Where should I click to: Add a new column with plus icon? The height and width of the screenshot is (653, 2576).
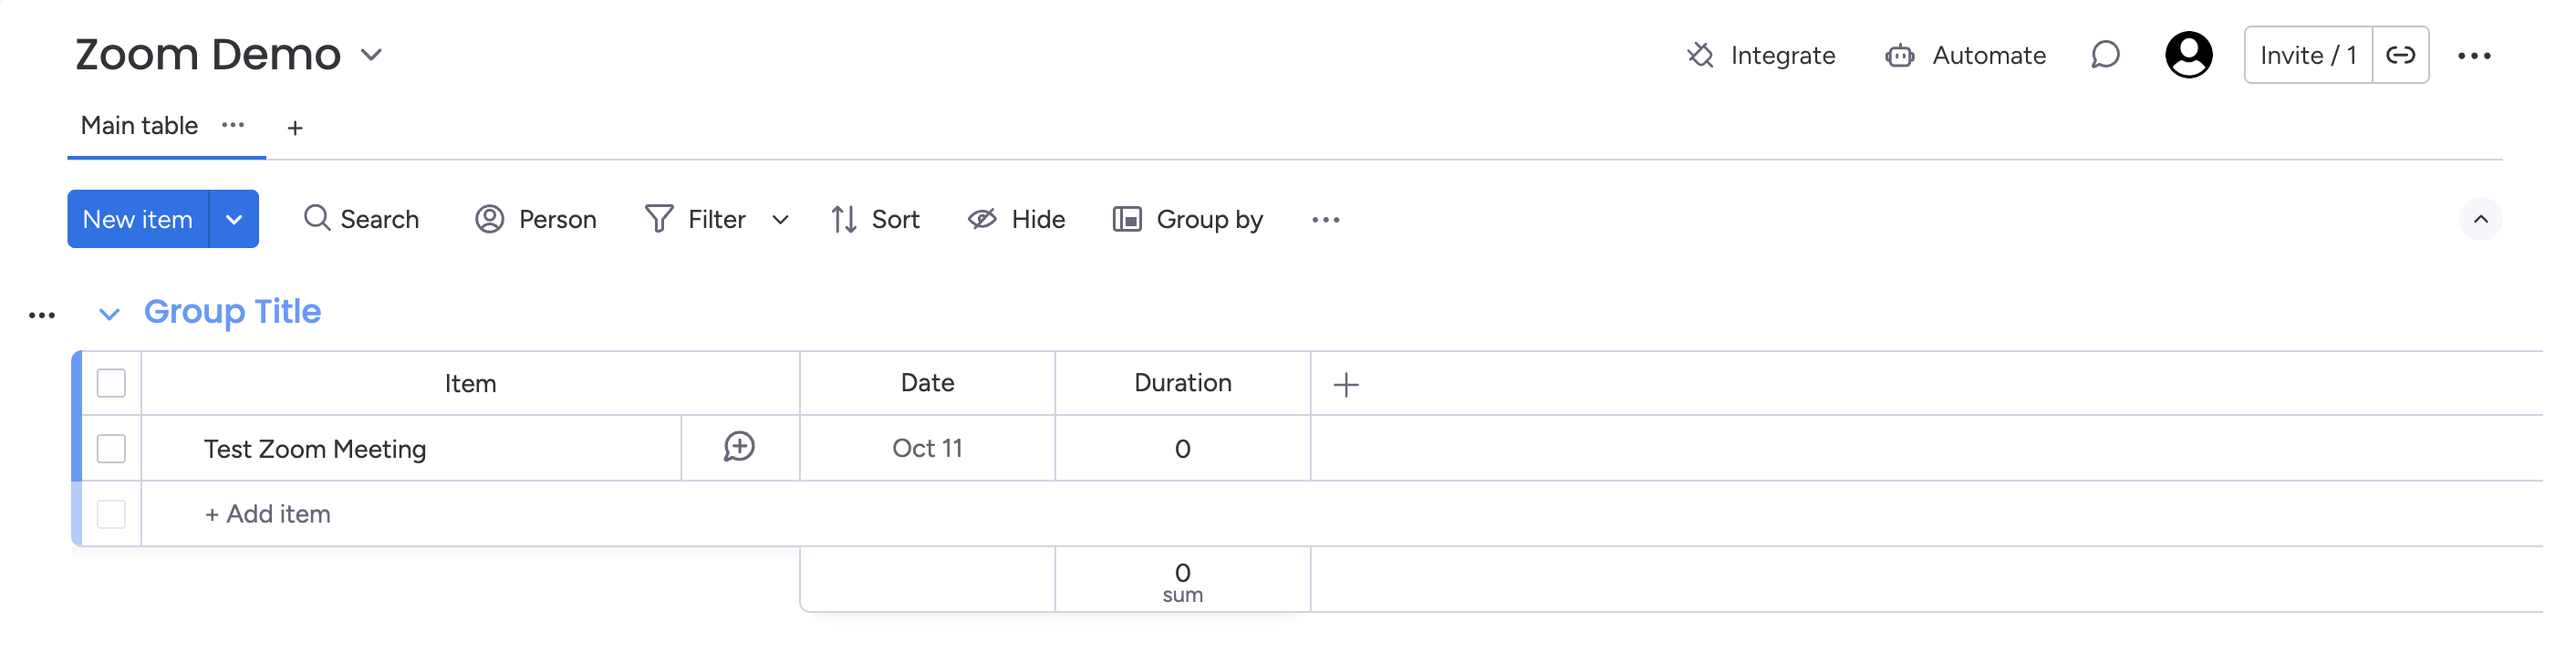click(1346, 384)
